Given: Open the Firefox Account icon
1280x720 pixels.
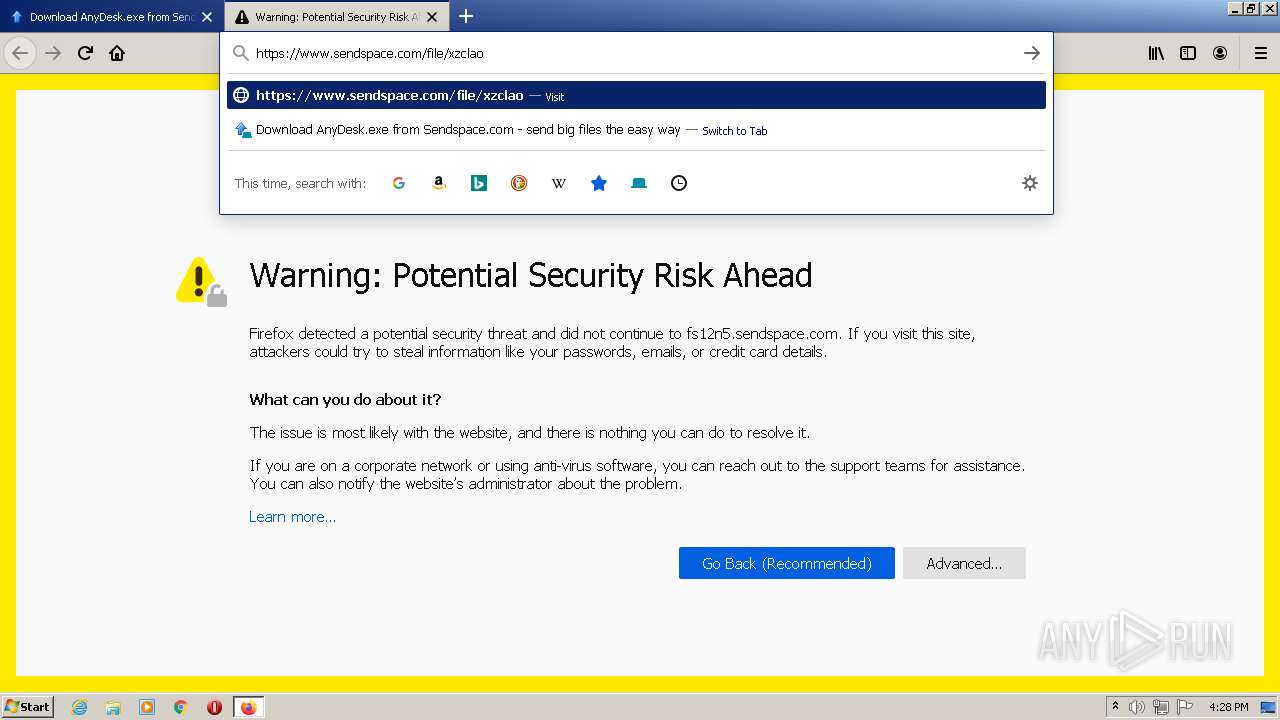Looking at the screenshot, I should click(x=1220, y=53).
